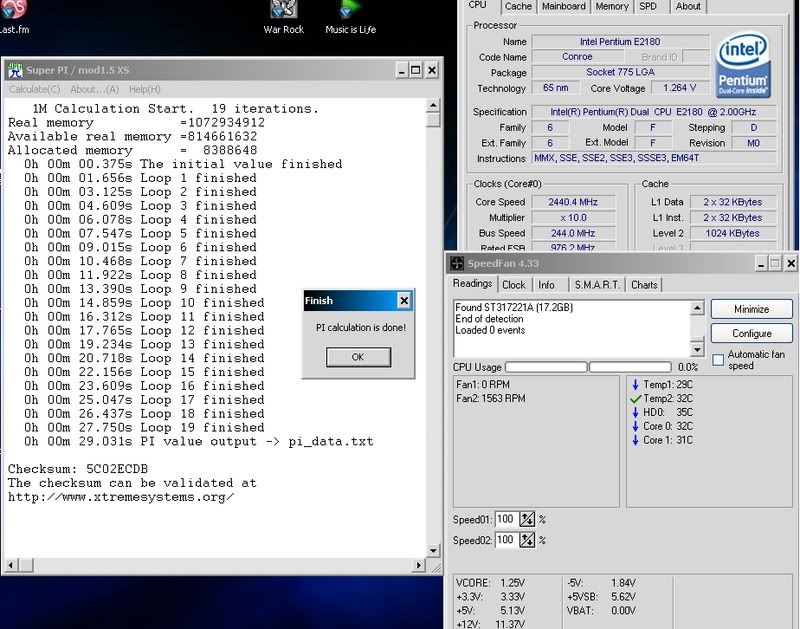Click the Super PI horizontal scrollbar right arrow
The height and width of the screenshot is (629, 800).
point(419,565)
